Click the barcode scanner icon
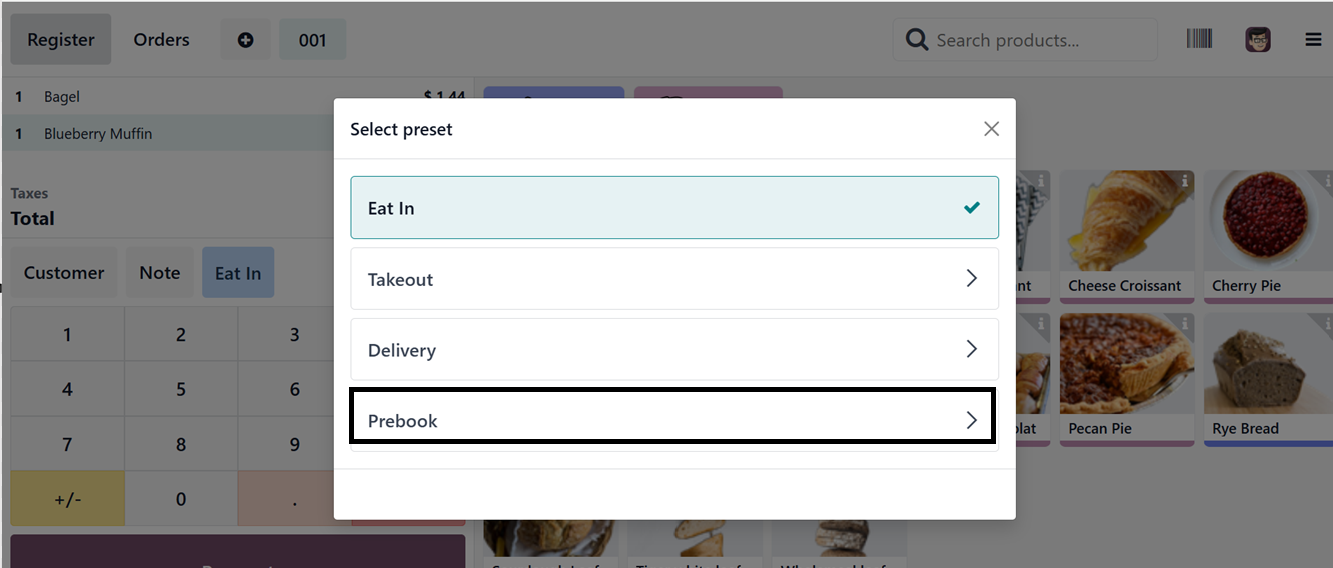This screenshot has width=1333, height=568. click(1199, 39)
